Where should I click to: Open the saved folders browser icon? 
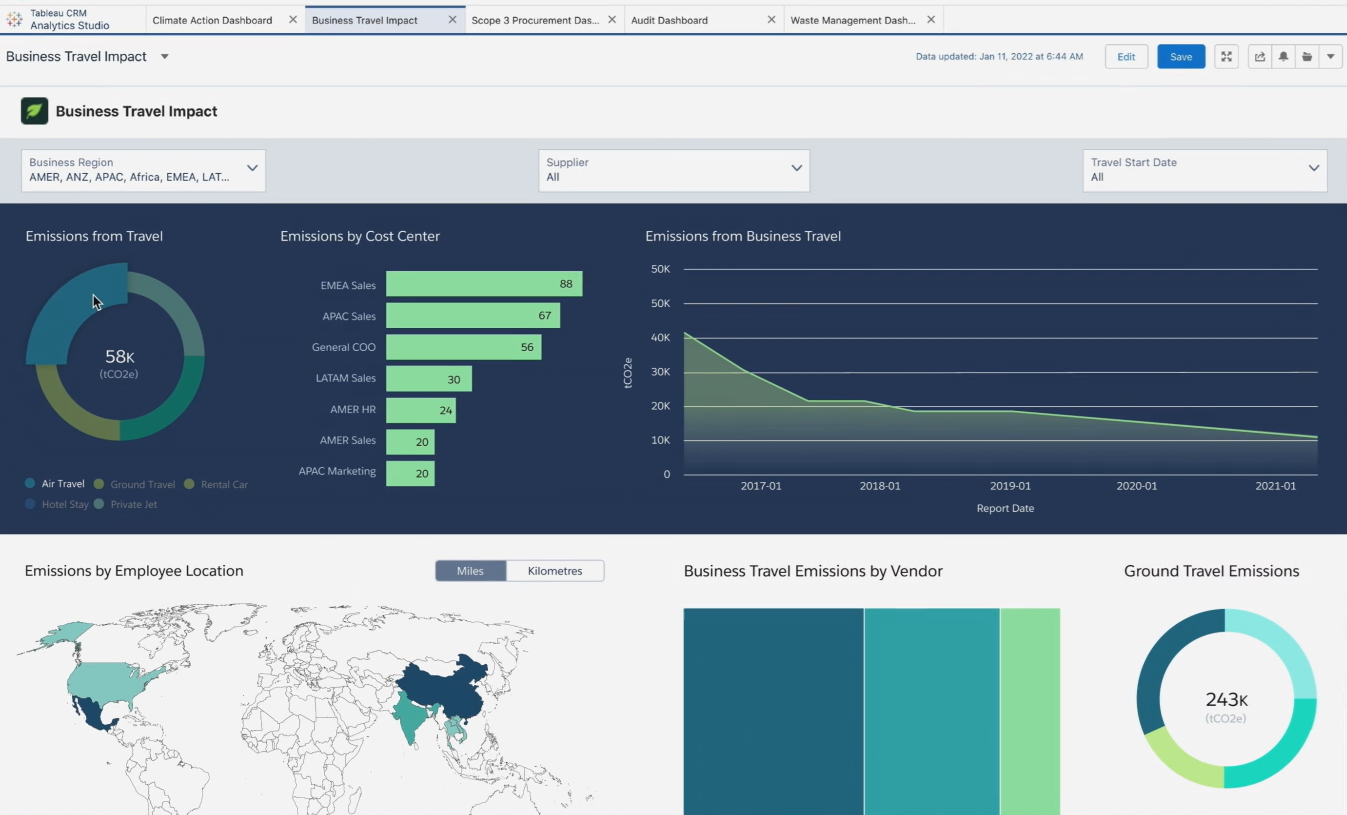click(x=1307, y=56)
